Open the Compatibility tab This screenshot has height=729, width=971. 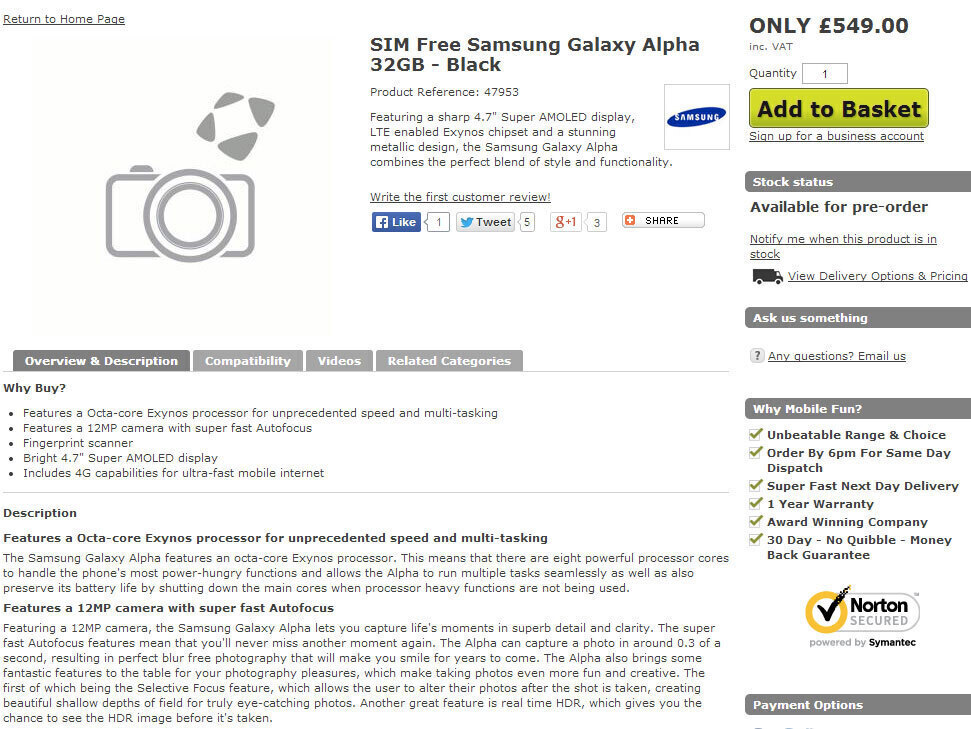point(248,361)
